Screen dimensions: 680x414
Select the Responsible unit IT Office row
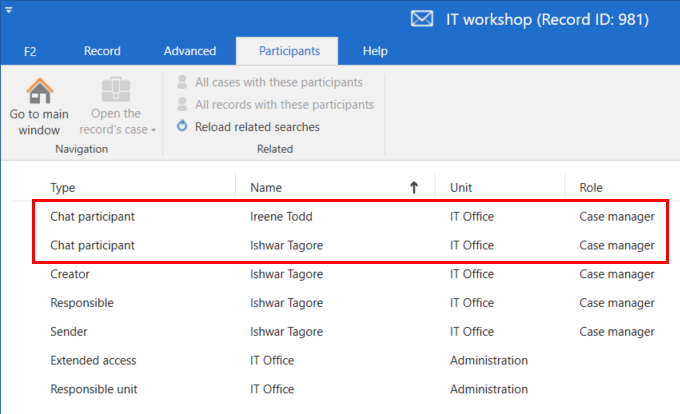(x=350, y=389)
